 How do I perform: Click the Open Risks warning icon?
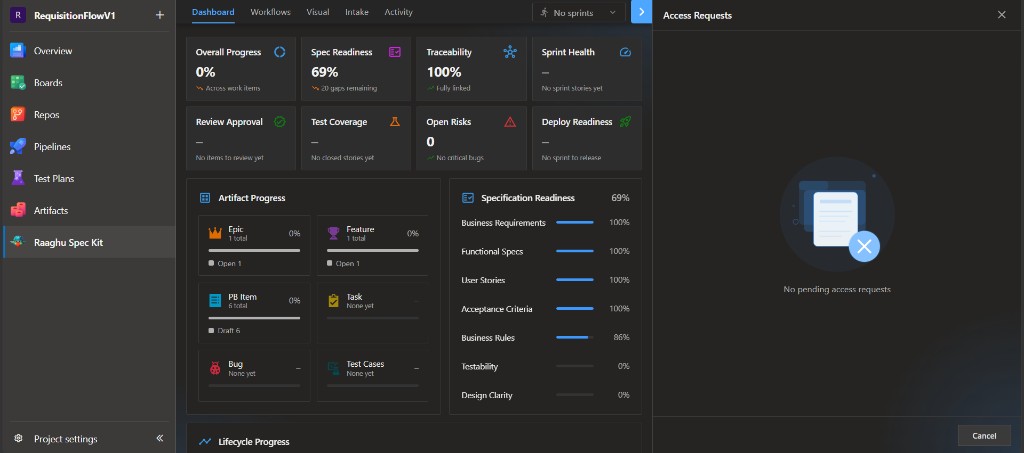[x=510, y=122]
